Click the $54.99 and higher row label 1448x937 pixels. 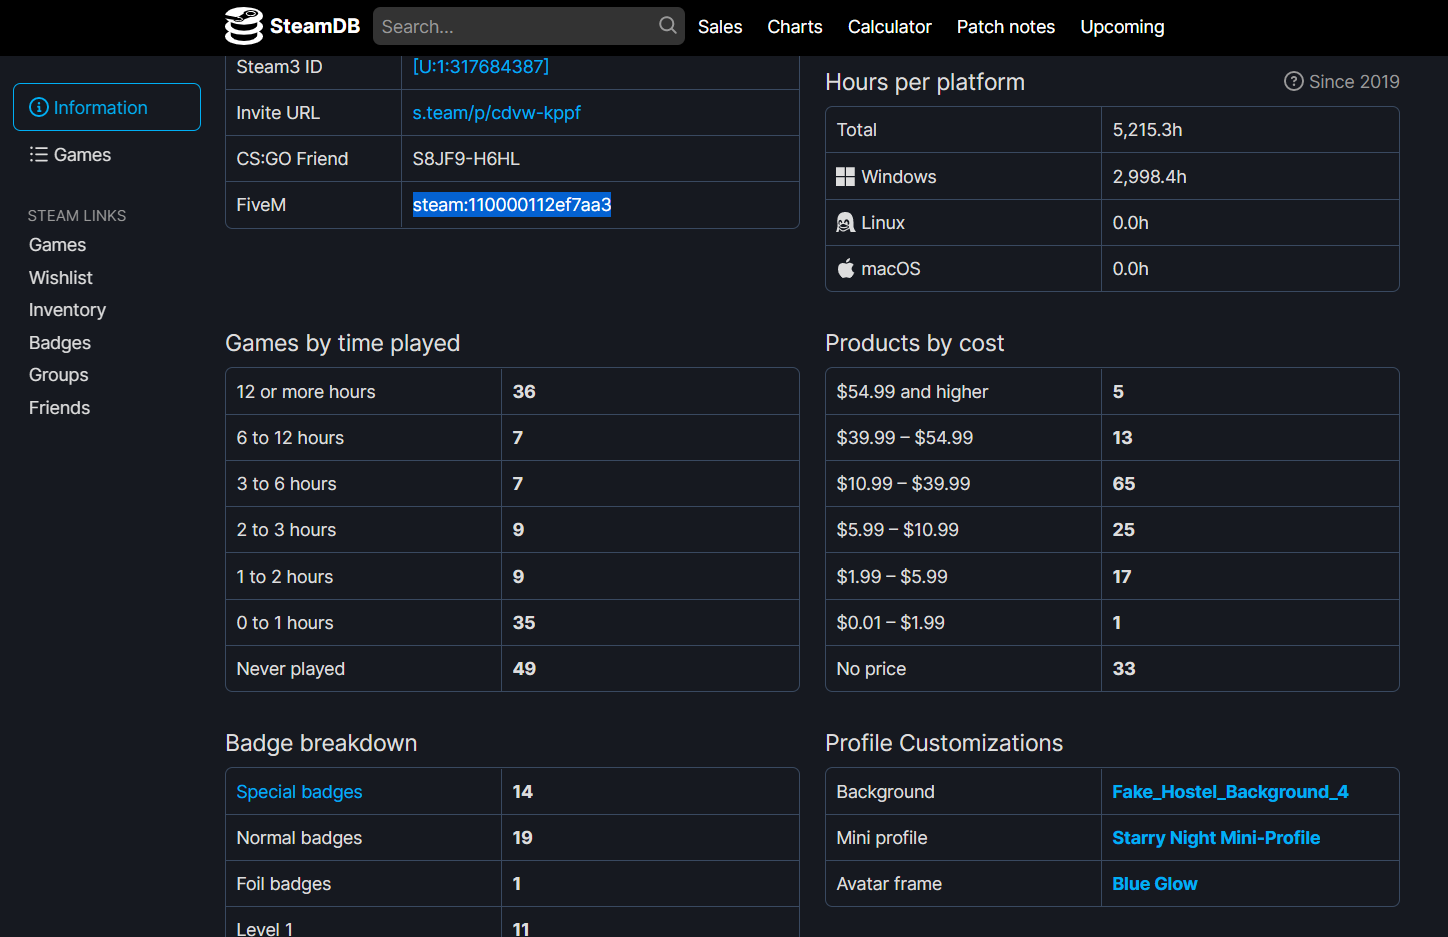(x=912, y=392)
